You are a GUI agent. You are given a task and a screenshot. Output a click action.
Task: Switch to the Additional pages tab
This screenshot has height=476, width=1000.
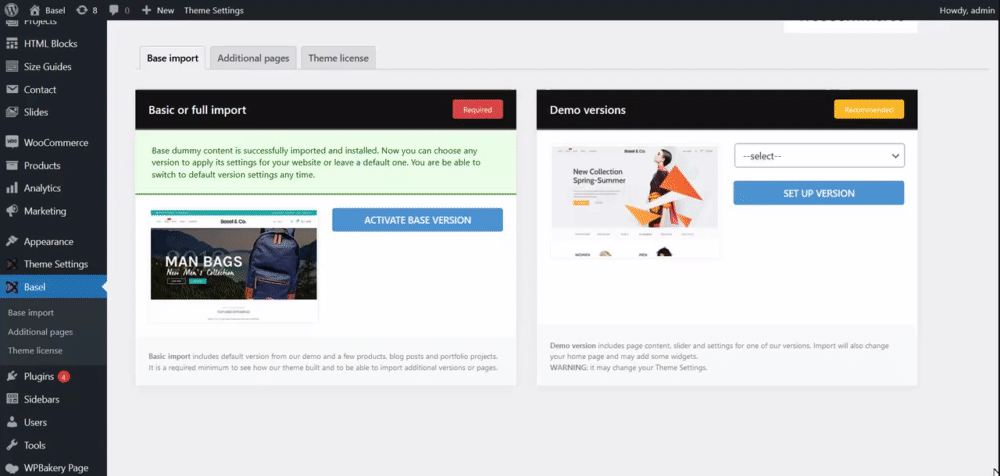click(253, 58)
